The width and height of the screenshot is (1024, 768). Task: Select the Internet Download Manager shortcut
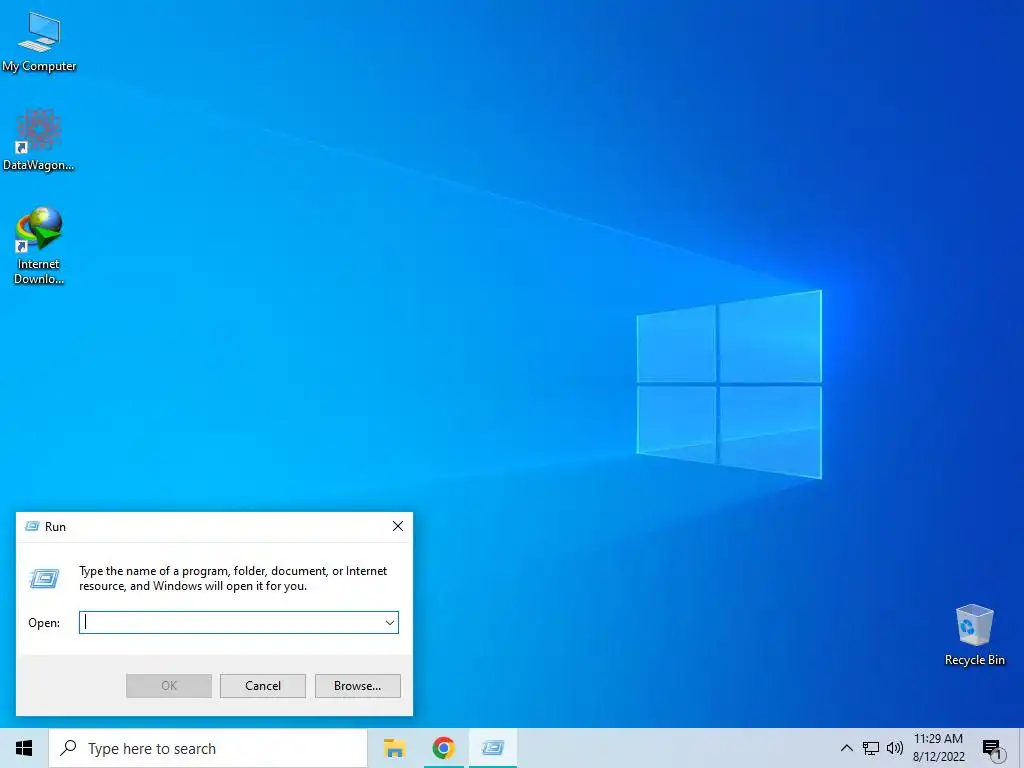pos(39,245)
